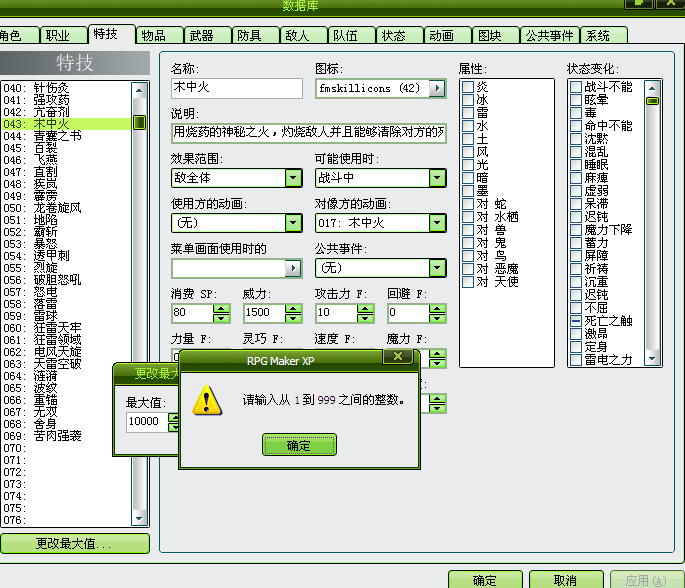Click the 状态变化 list scroll-down arrow
The image size is (685, 588).
click(652, 359)
